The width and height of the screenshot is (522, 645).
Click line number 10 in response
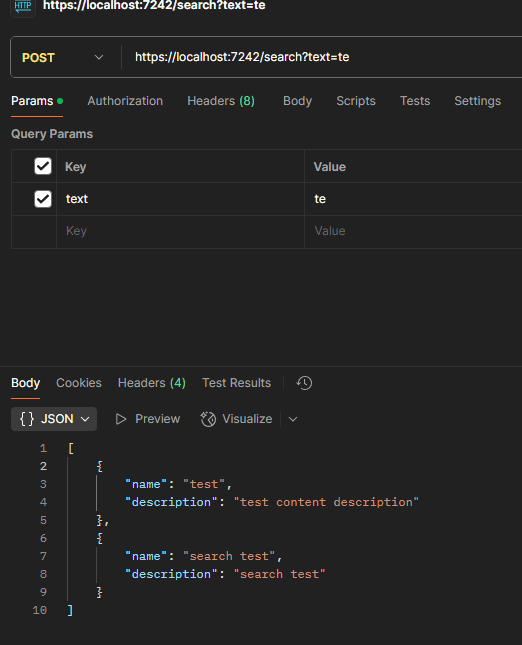tap(39, 610)
